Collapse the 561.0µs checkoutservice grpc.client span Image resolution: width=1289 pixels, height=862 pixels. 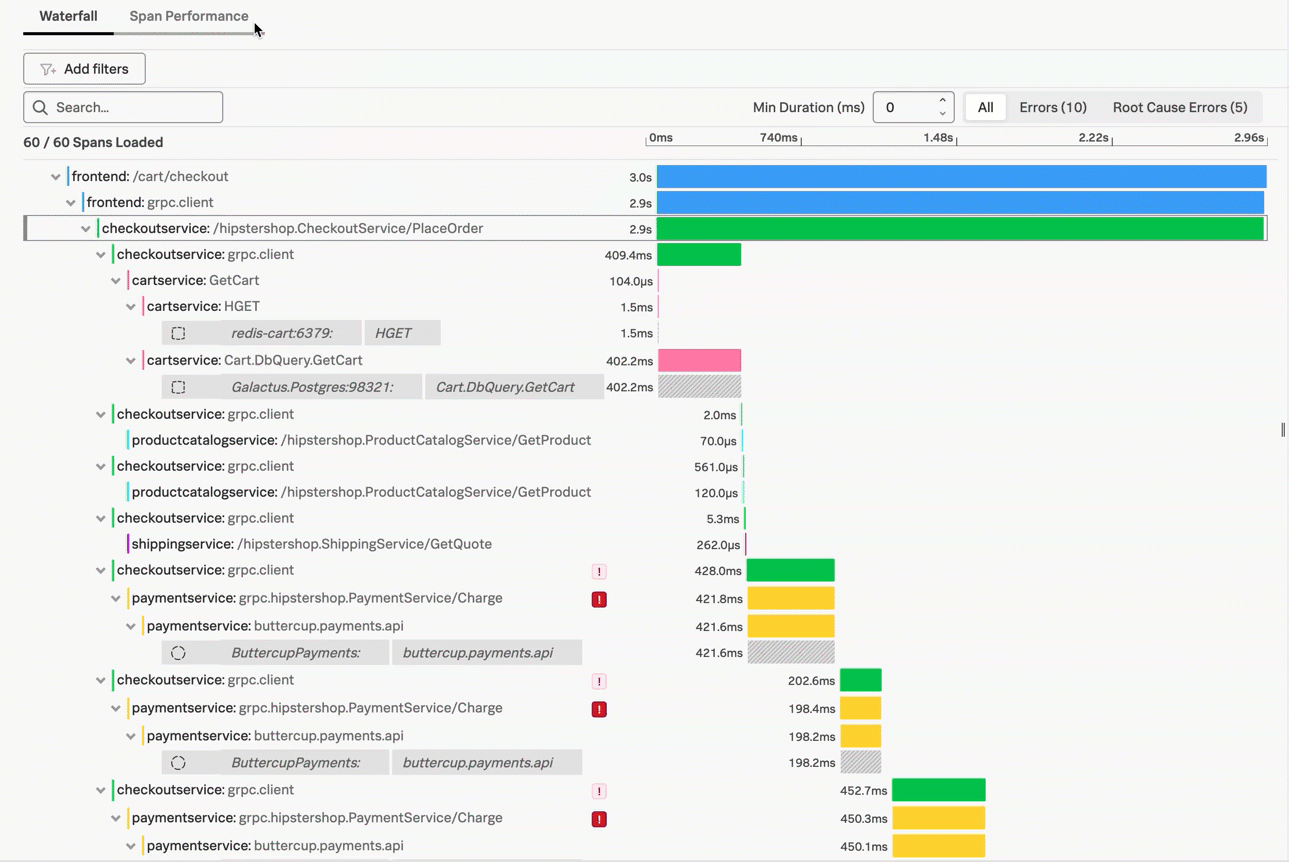coord(101,467)
